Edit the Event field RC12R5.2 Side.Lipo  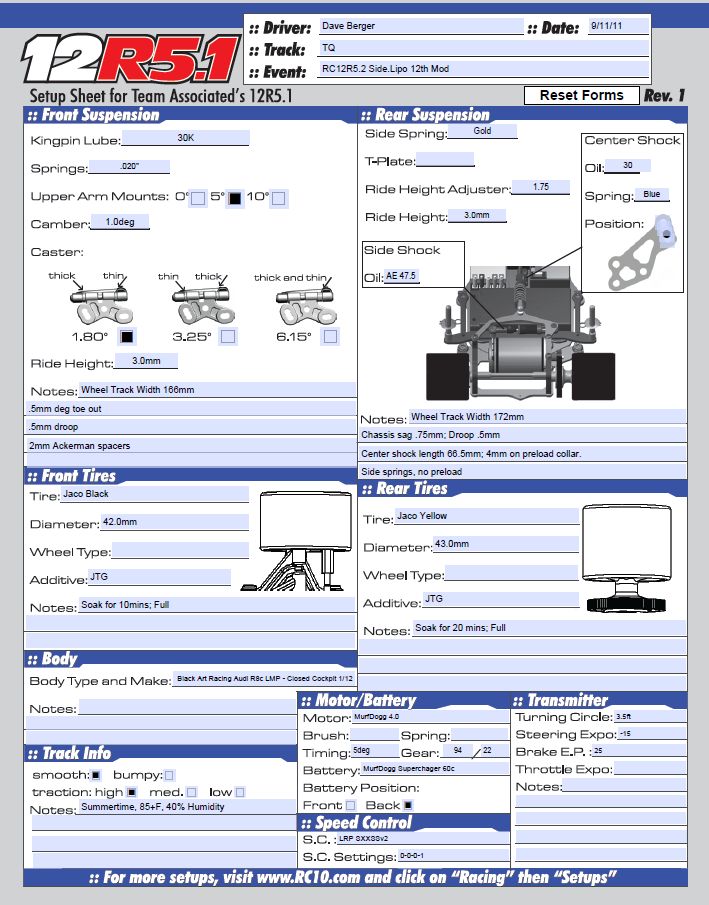point(484,69)
